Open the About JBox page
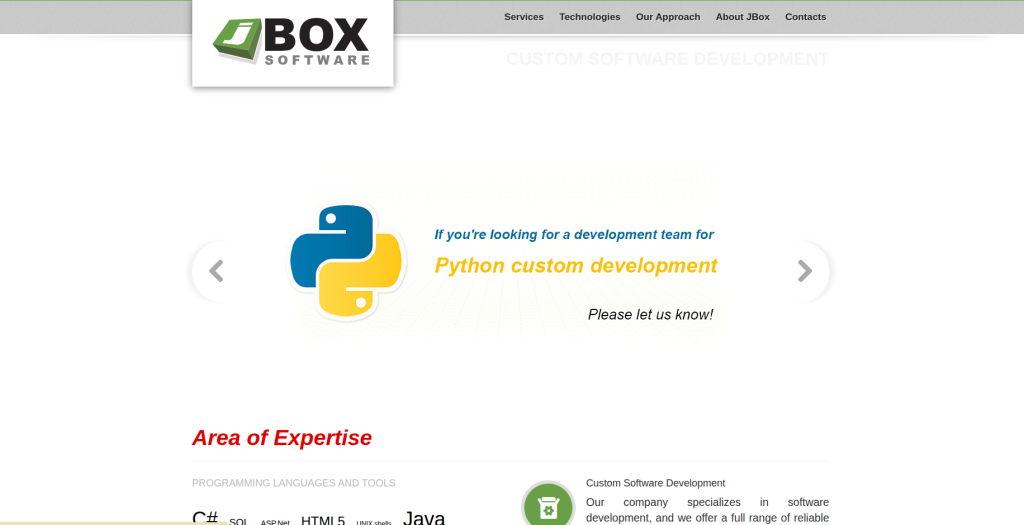This screenshot has height=525, width=1024. [x=743, y=17]
